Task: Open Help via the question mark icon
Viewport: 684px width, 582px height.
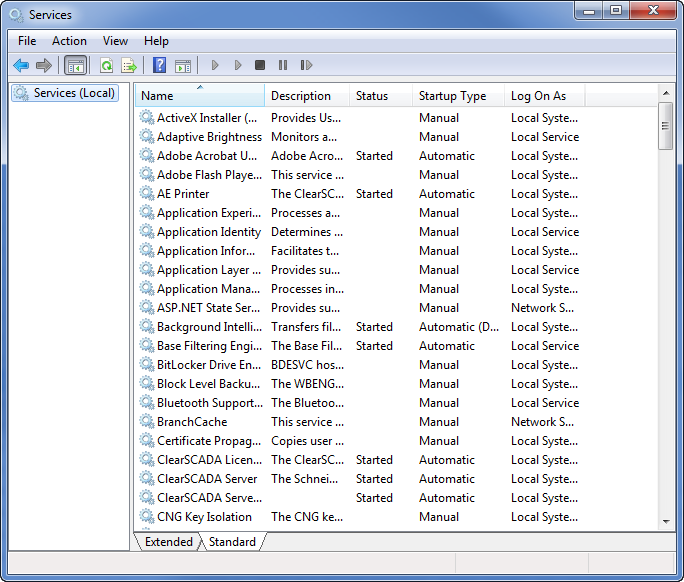Action: point(159,65)
